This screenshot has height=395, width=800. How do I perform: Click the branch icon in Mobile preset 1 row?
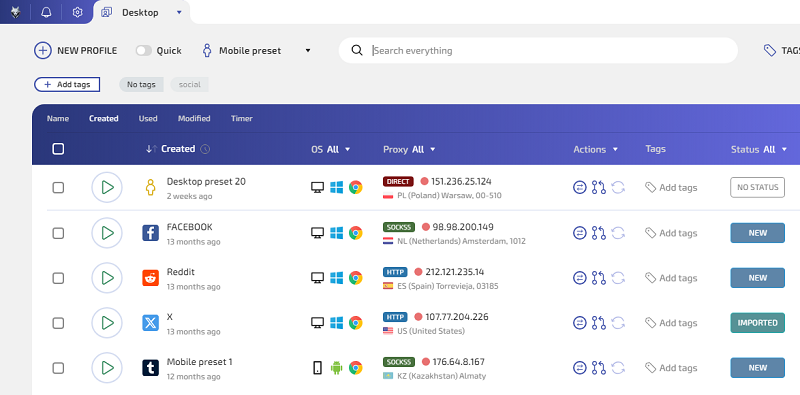pyautogui.click(x=598, y=368)
